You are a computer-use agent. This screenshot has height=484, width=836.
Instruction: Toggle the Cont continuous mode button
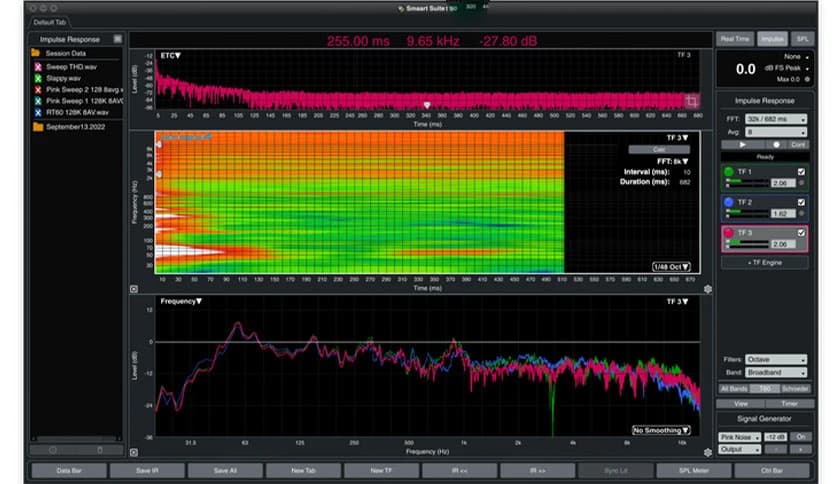pos(798,144)
